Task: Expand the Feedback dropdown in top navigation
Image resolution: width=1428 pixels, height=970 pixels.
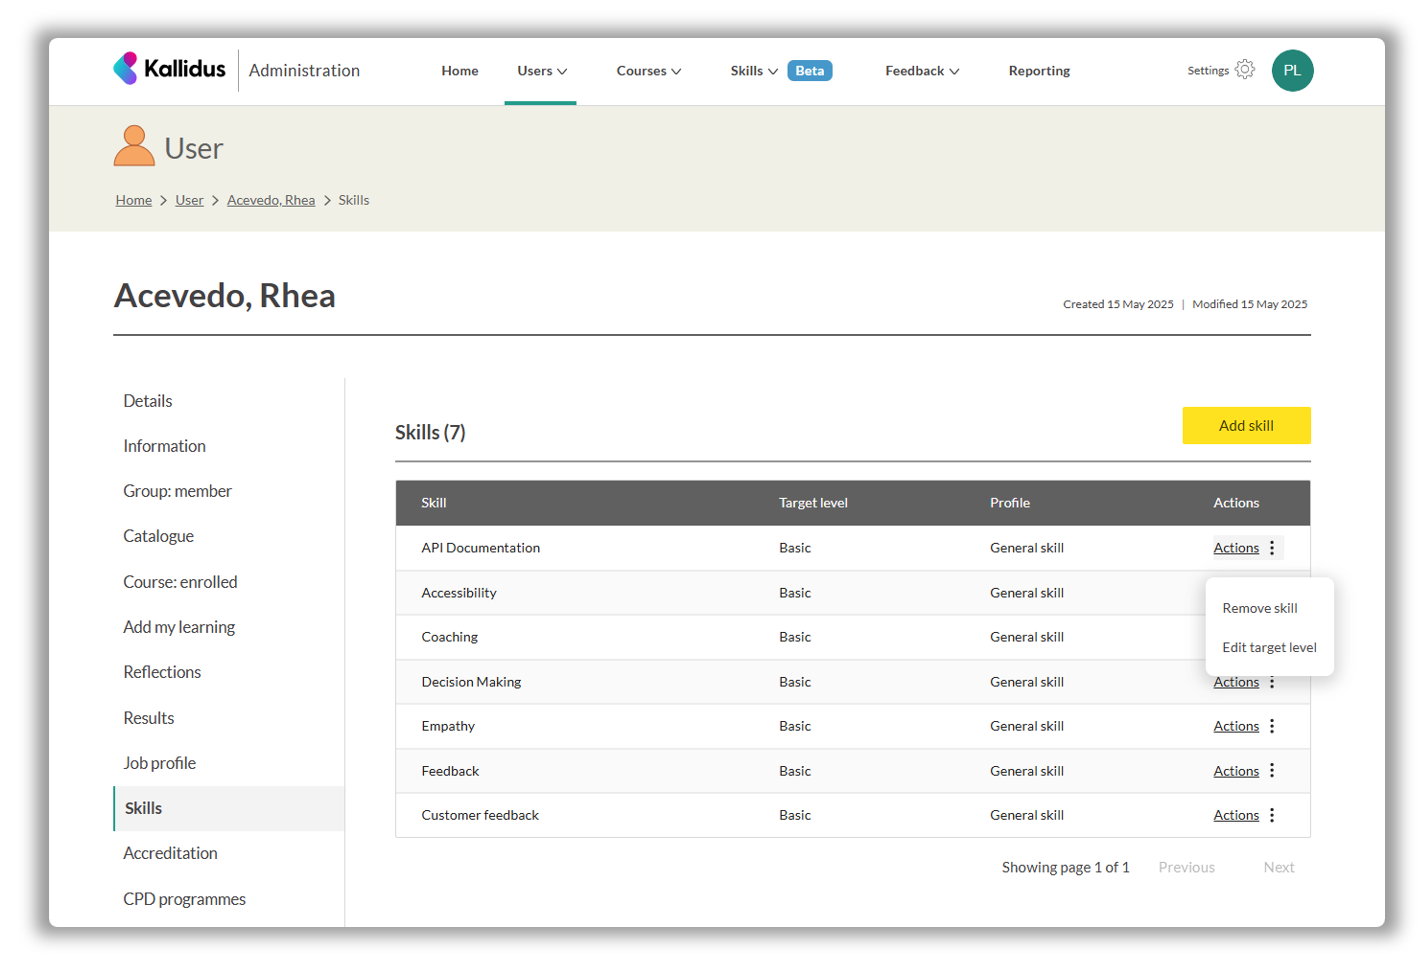Action: click(921, 71)
